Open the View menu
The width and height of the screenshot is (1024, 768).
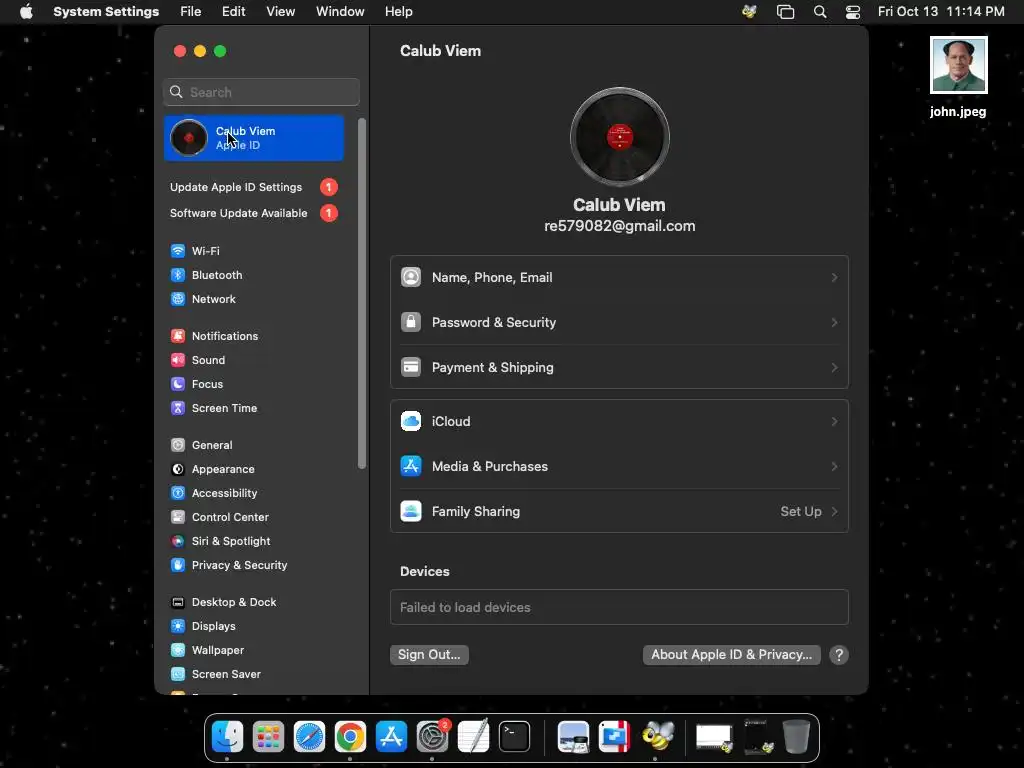click(280, 12)
